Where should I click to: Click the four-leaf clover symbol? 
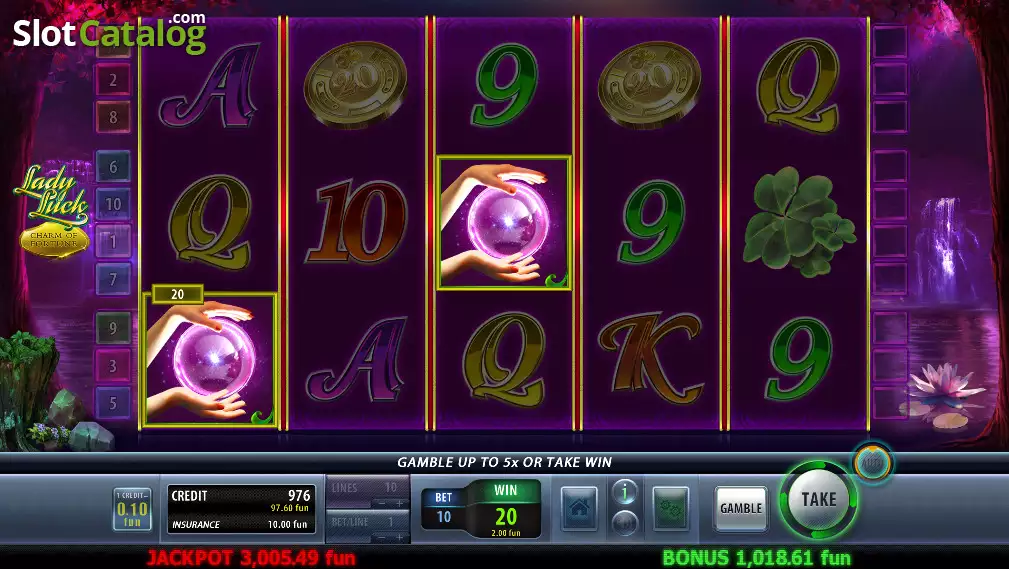tap(799, 221)
